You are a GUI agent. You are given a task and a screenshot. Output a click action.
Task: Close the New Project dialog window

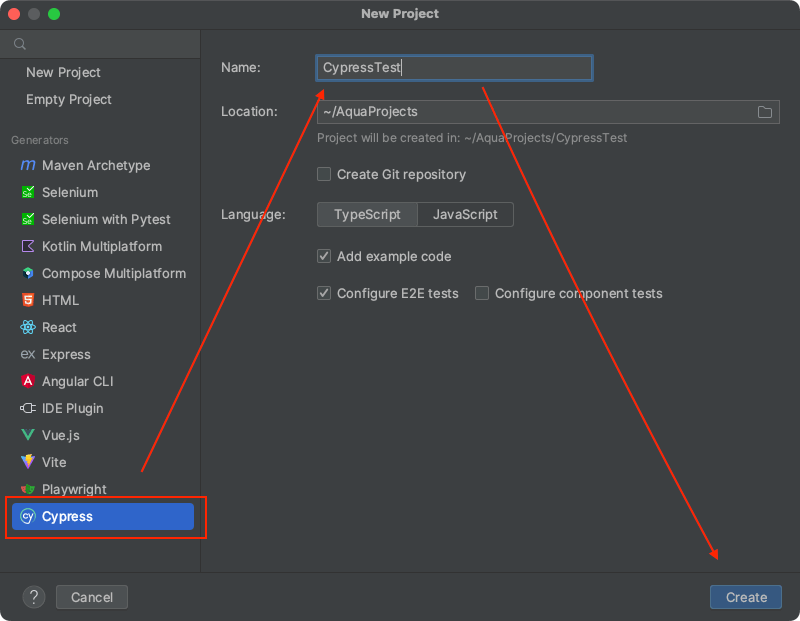pos(14,14)
